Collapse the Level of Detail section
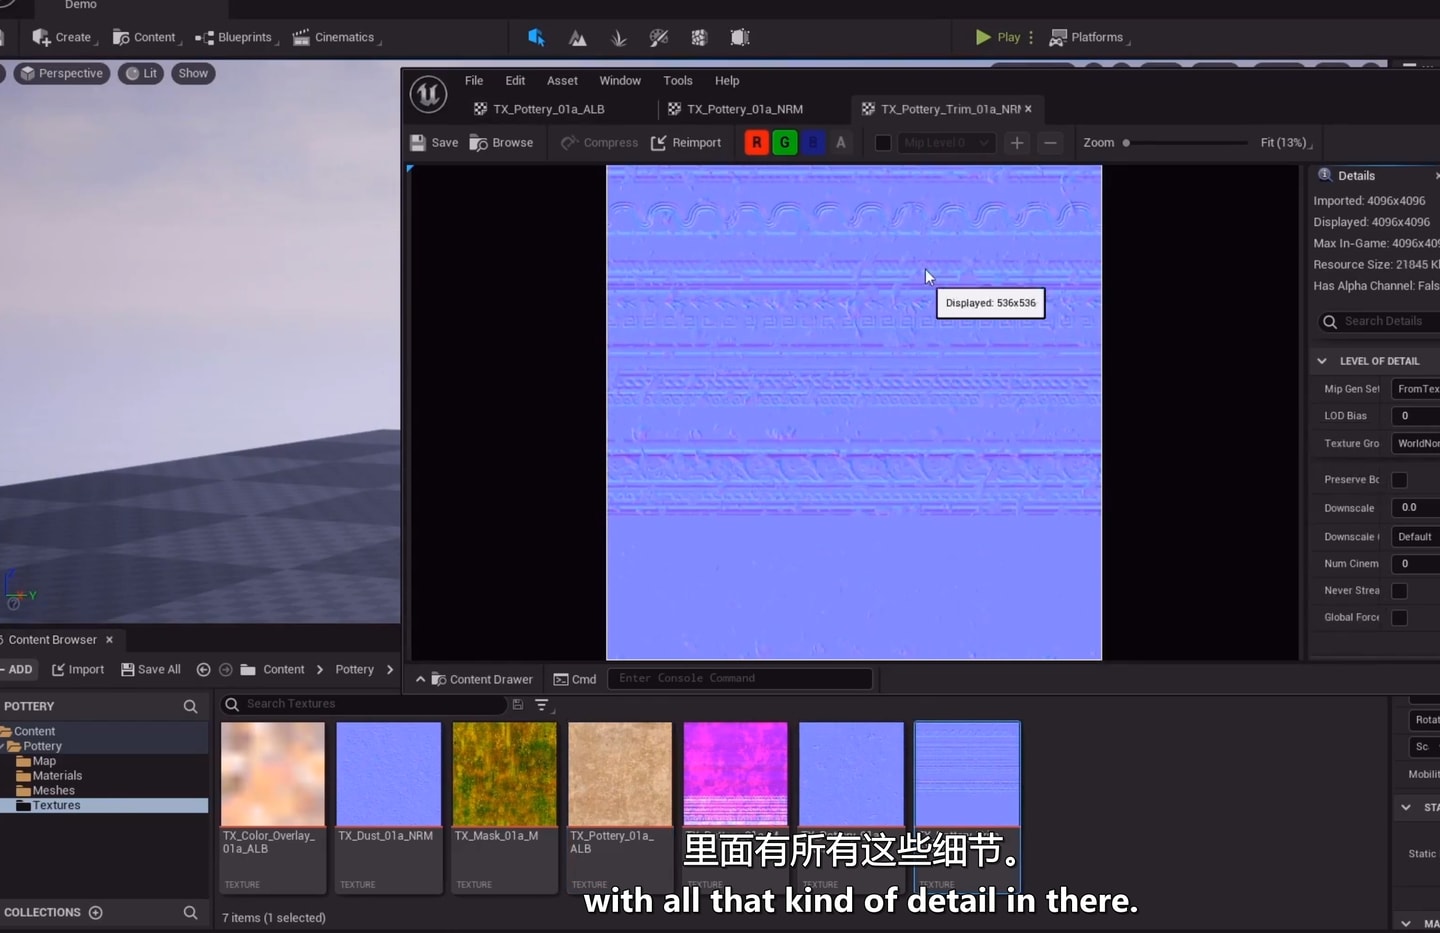 pyautogui.click(x=1322, y=361)
